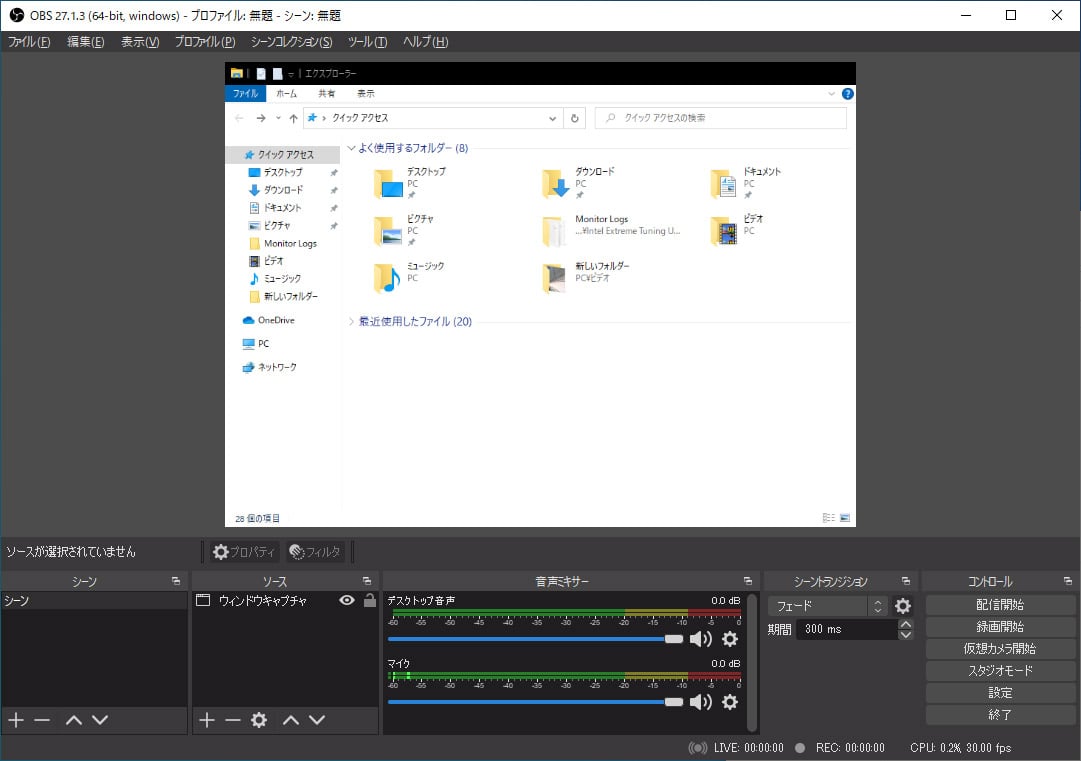The image size is (1081, 761).
Task: Open プロパティ for the source
Action: (x=244, y=552)
